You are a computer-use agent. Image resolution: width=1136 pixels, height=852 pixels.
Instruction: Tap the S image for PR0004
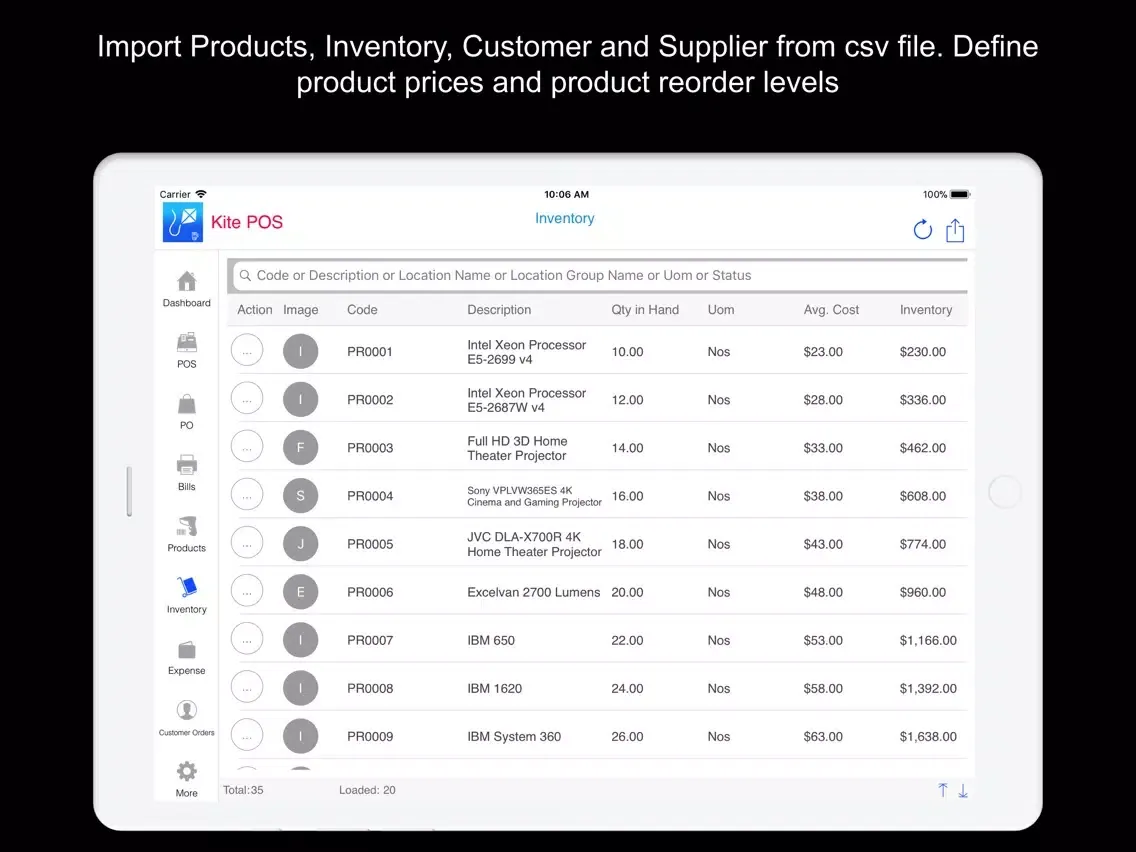(x=301, y=496)
